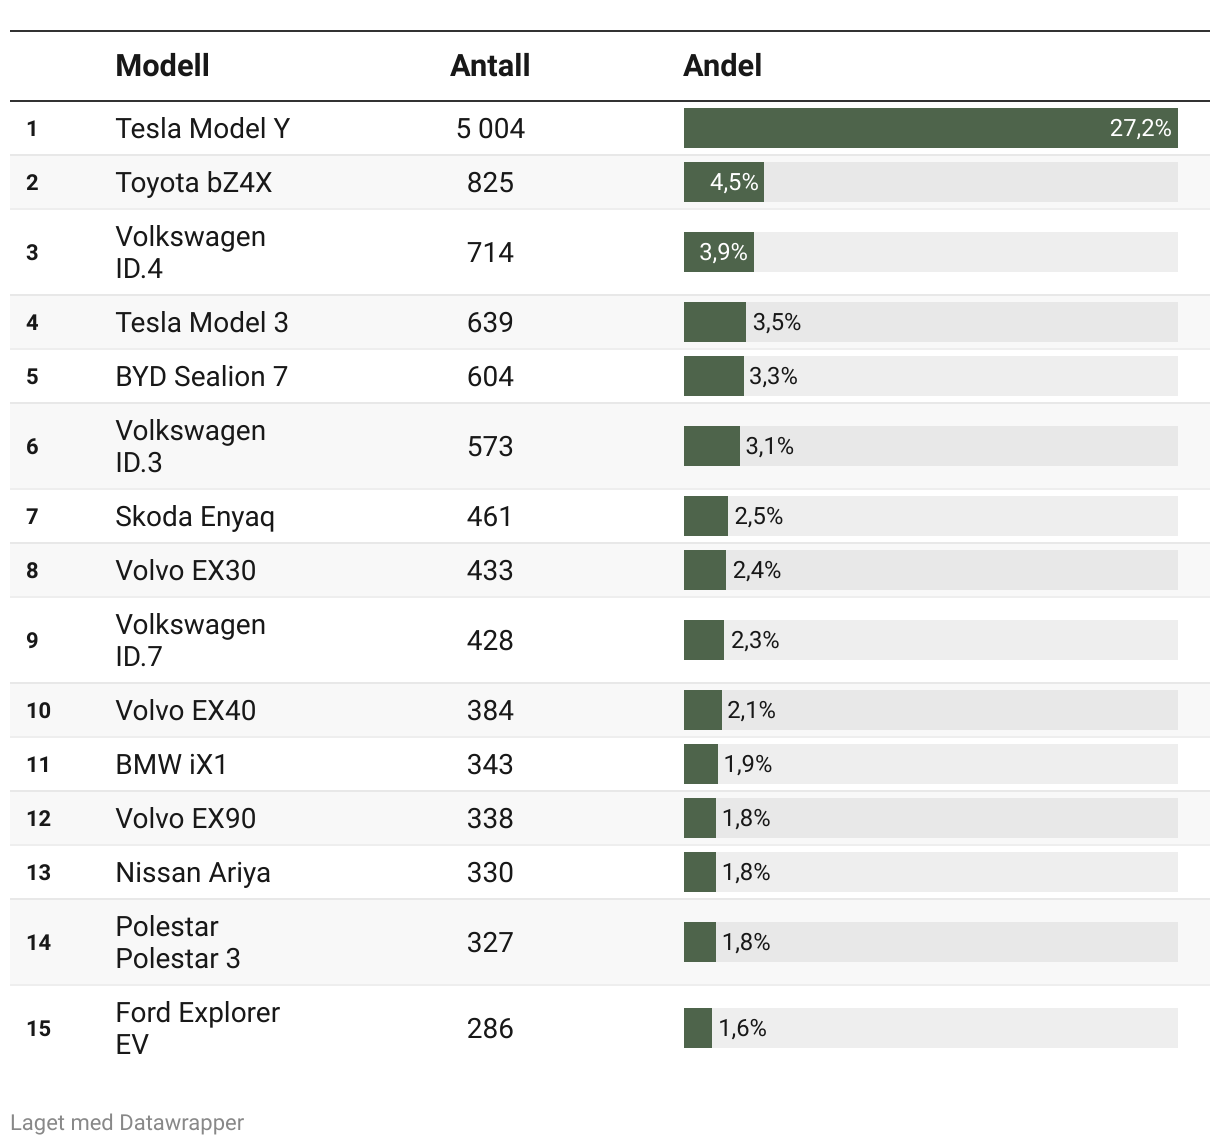Click the Nissan Ariya count 330
The image size is (1220, 1146).
tap(490, 873)
